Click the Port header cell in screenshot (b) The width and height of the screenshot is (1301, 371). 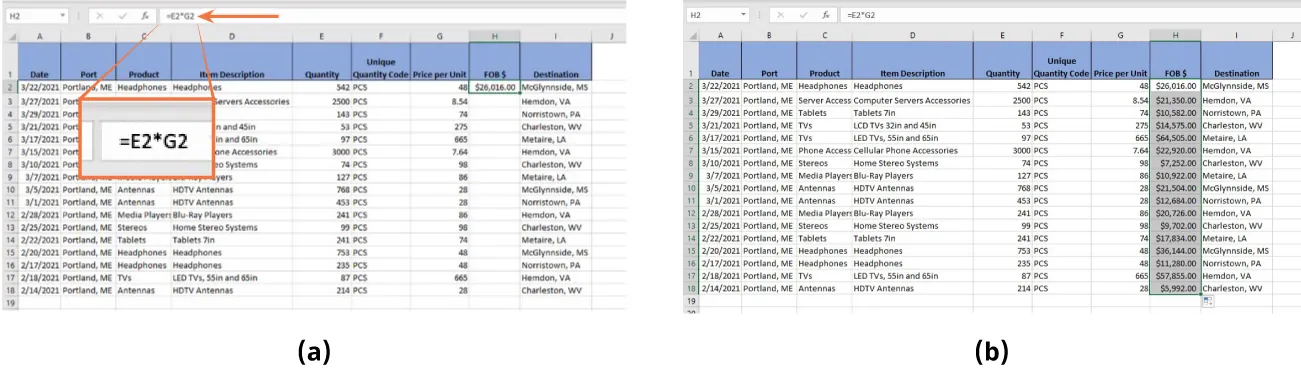(x=768, y=60)
